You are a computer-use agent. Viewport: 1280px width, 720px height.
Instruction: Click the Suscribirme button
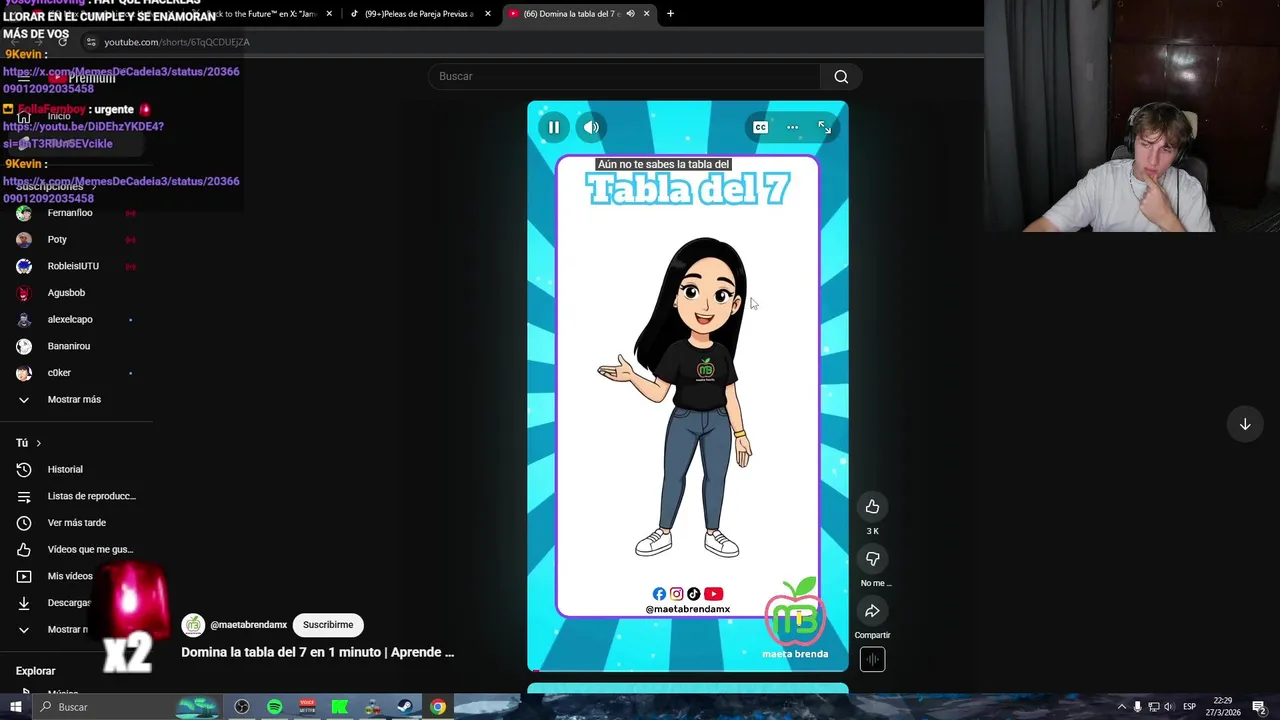pyautogui.click(x=328, y=625)
